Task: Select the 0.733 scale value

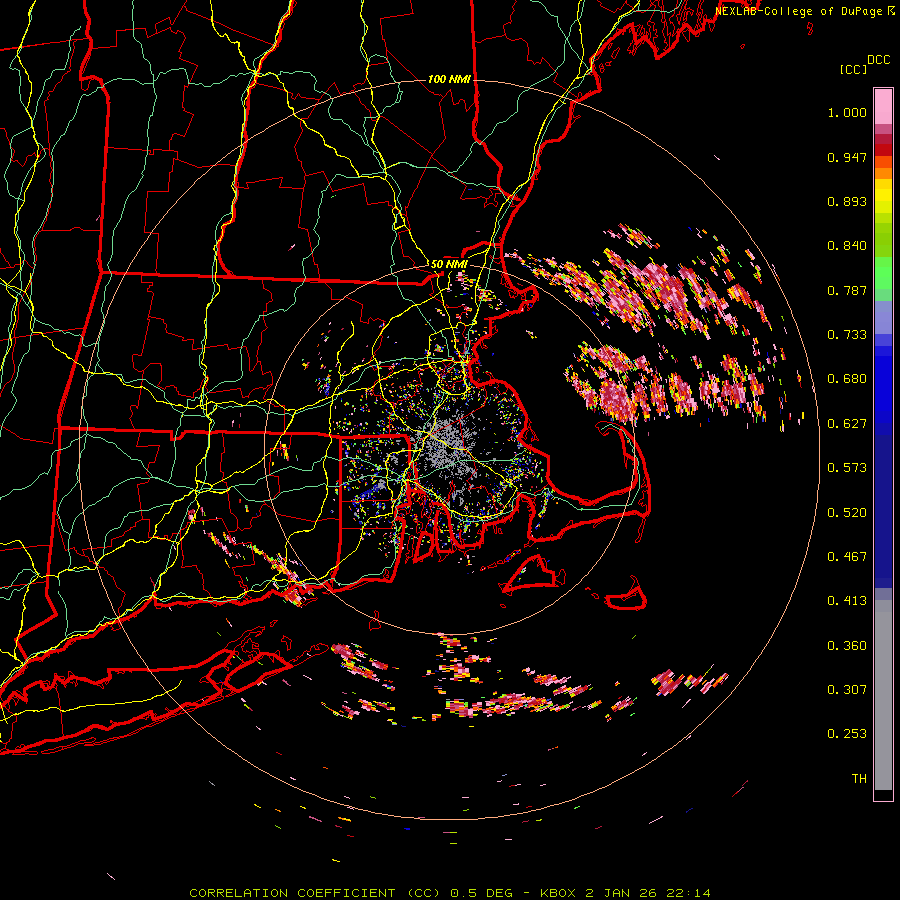Action: [847, 335]
